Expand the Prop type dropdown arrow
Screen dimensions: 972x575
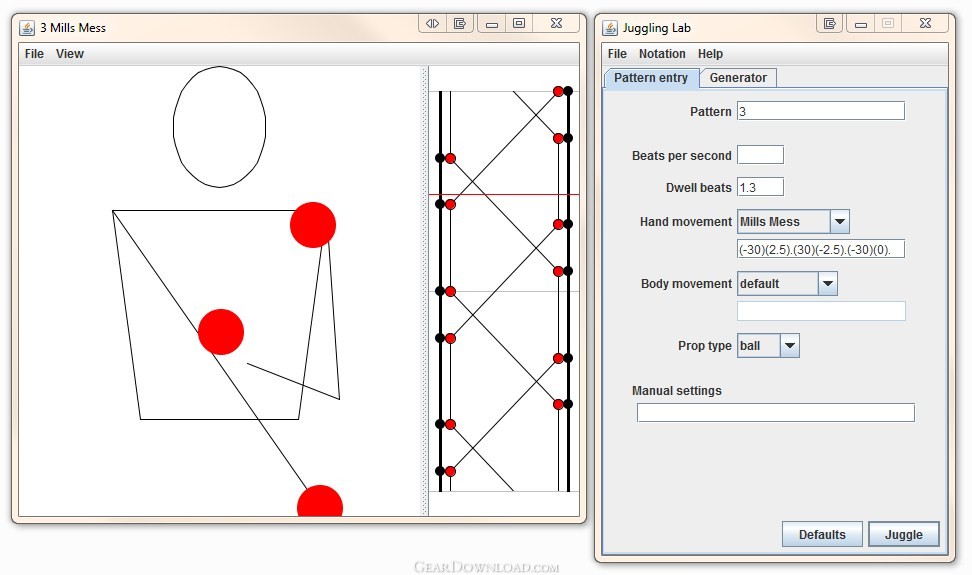click(x=790, y=346)
